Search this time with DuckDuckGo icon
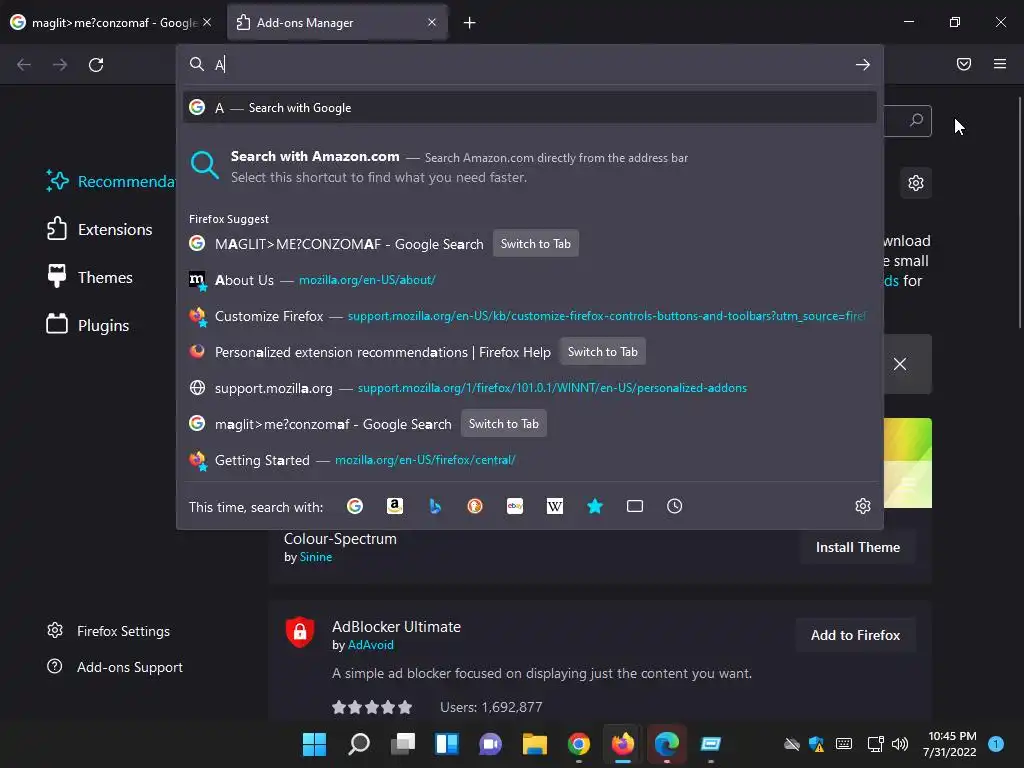1024x768 pixels. click(x=475, y=506)
